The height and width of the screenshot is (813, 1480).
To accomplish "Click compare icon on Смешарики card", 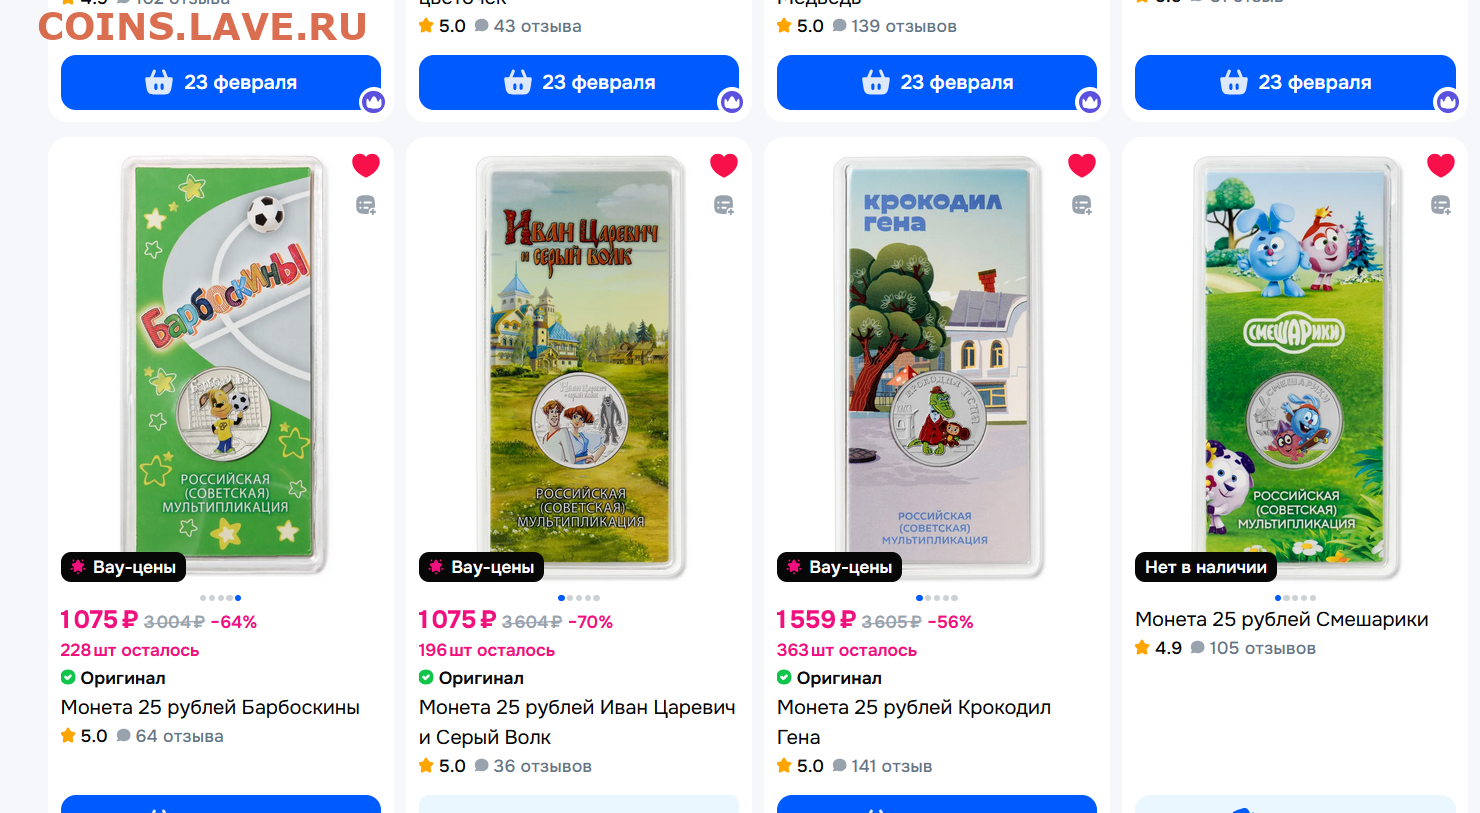I will (1441, 205).
